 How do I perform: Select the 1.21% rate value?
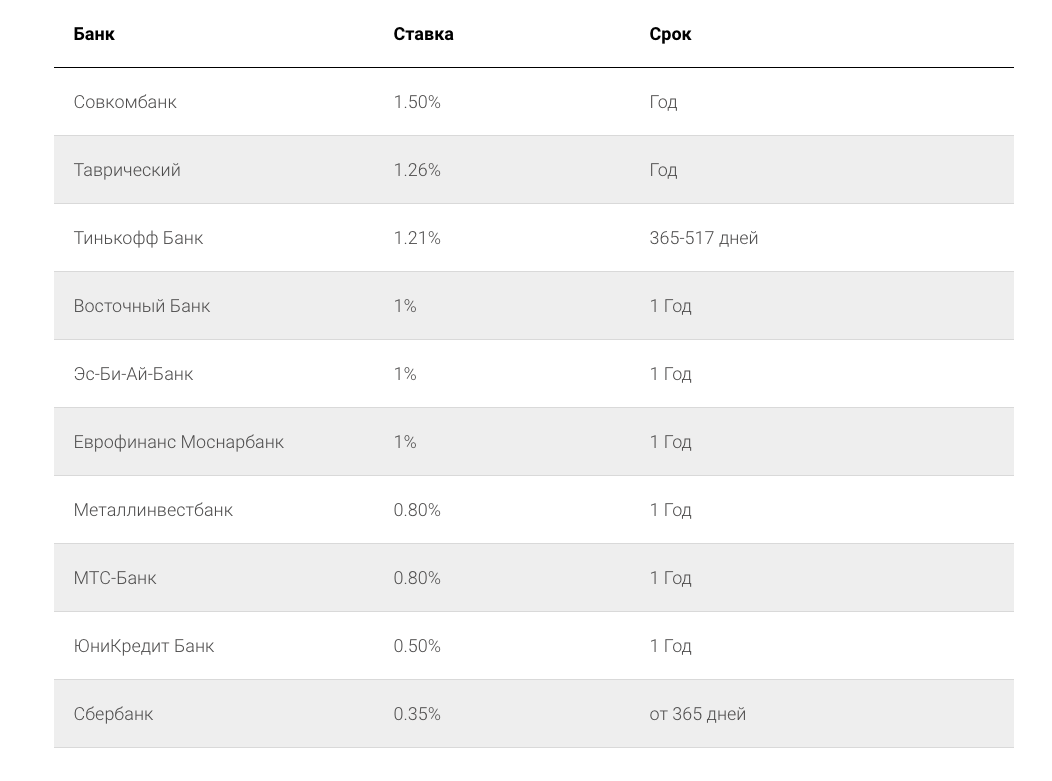tap(417, 238)
